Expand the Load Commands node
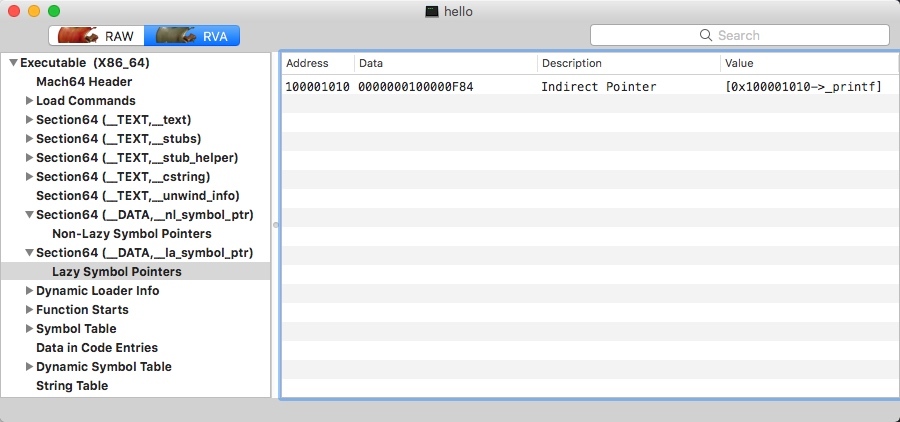Screen dimensions: 900x422 pyautogui.click(x=29, y=101)
